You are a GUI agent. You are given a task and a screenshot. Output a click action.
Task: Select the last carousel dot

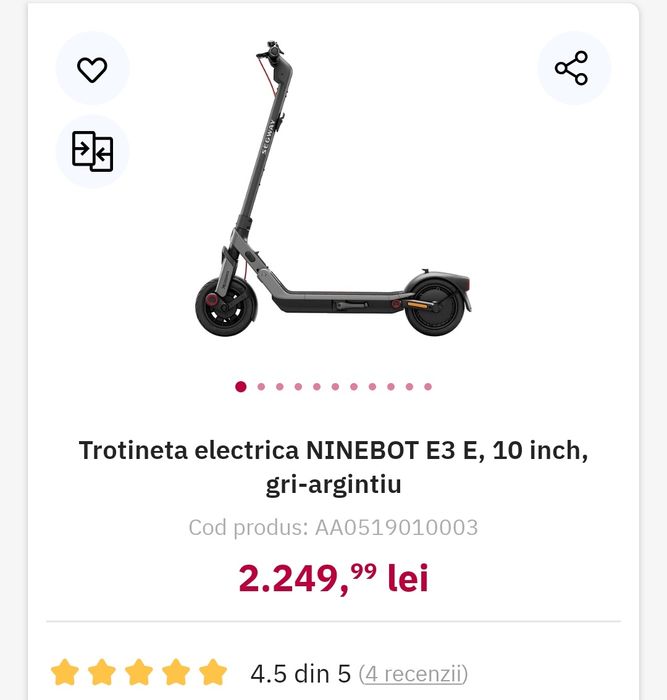tap(427, 387)
